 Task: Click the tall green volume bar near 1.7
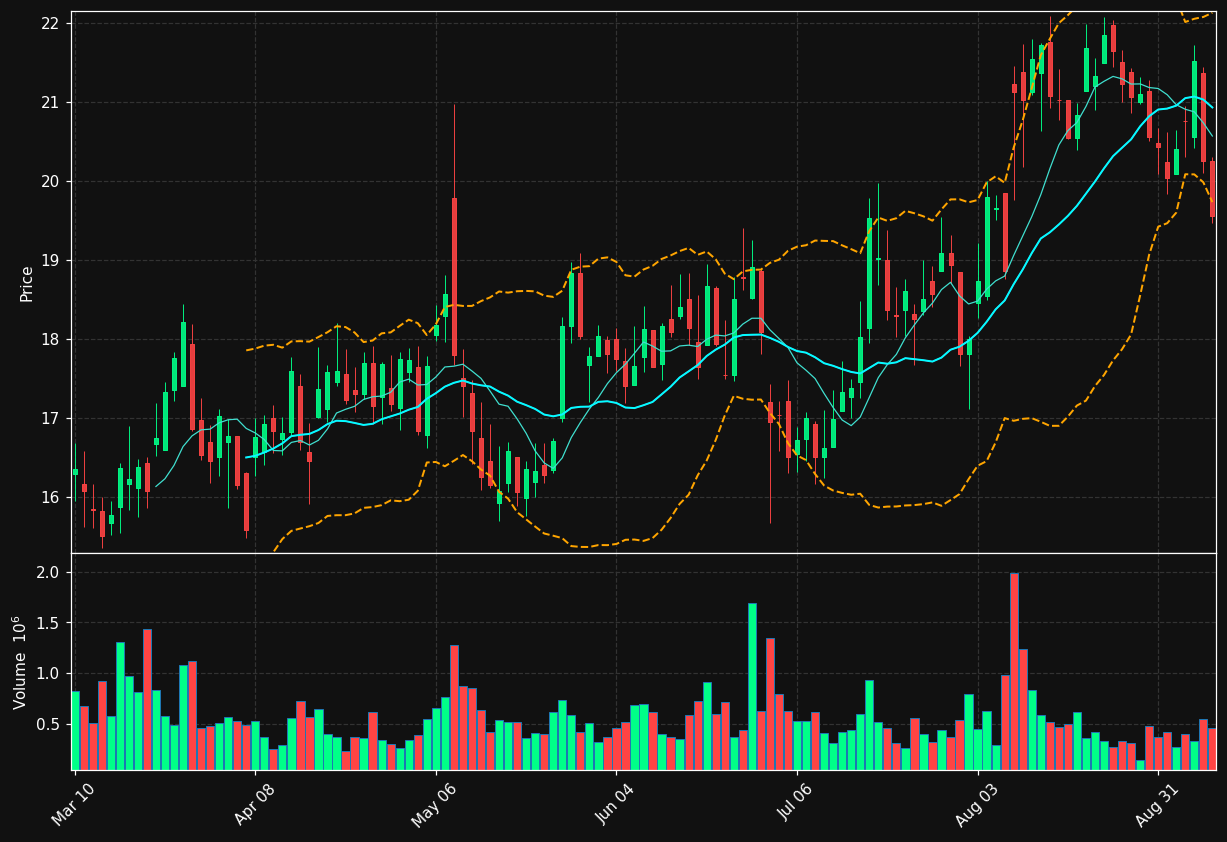click(752, 686)
